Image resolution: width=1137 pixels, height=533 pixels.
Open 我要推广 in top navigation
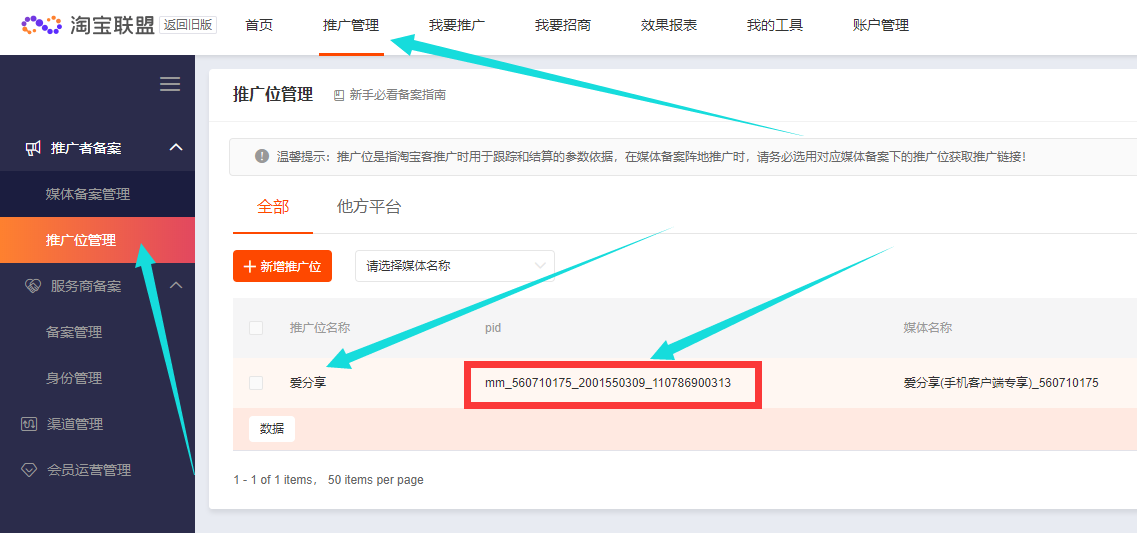pyautogui.click(x=457, y=25)
